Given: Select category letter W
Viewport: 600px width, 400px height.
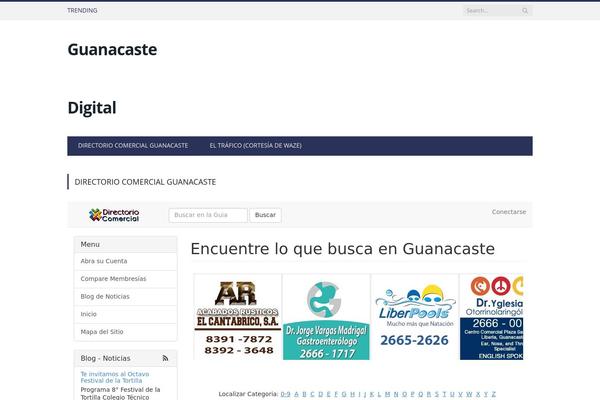Looking at the screenshot, I should pos(469,394).
